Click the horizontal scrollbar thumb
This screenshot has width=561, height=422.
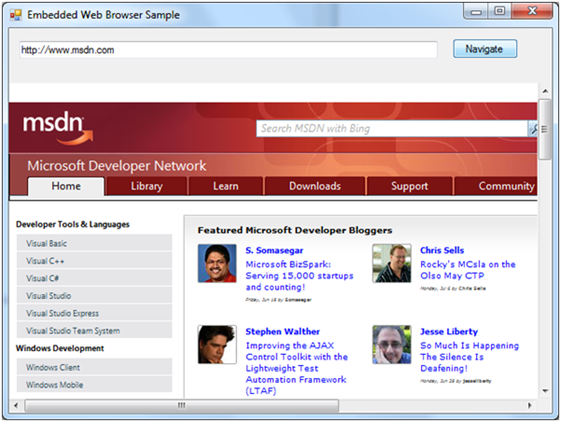point(182,406)
